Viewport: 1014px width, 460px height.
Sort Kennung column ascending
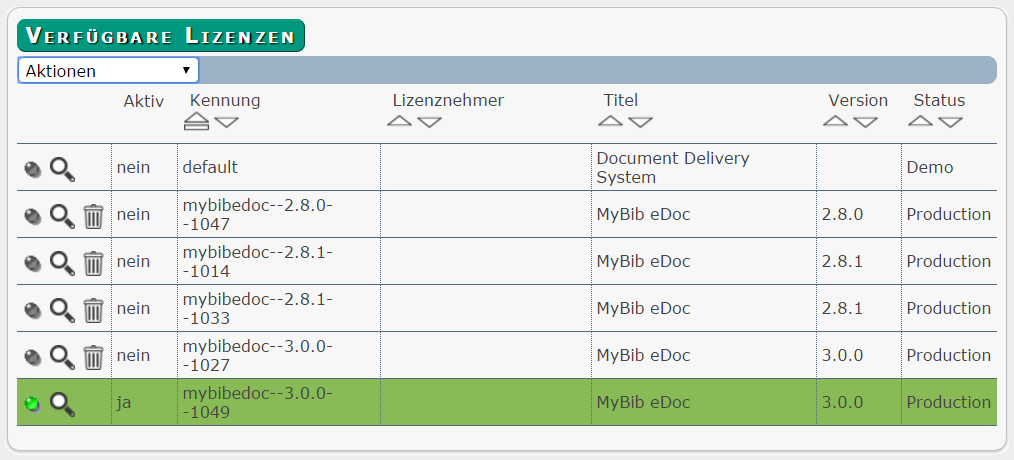tap(197, 121)
